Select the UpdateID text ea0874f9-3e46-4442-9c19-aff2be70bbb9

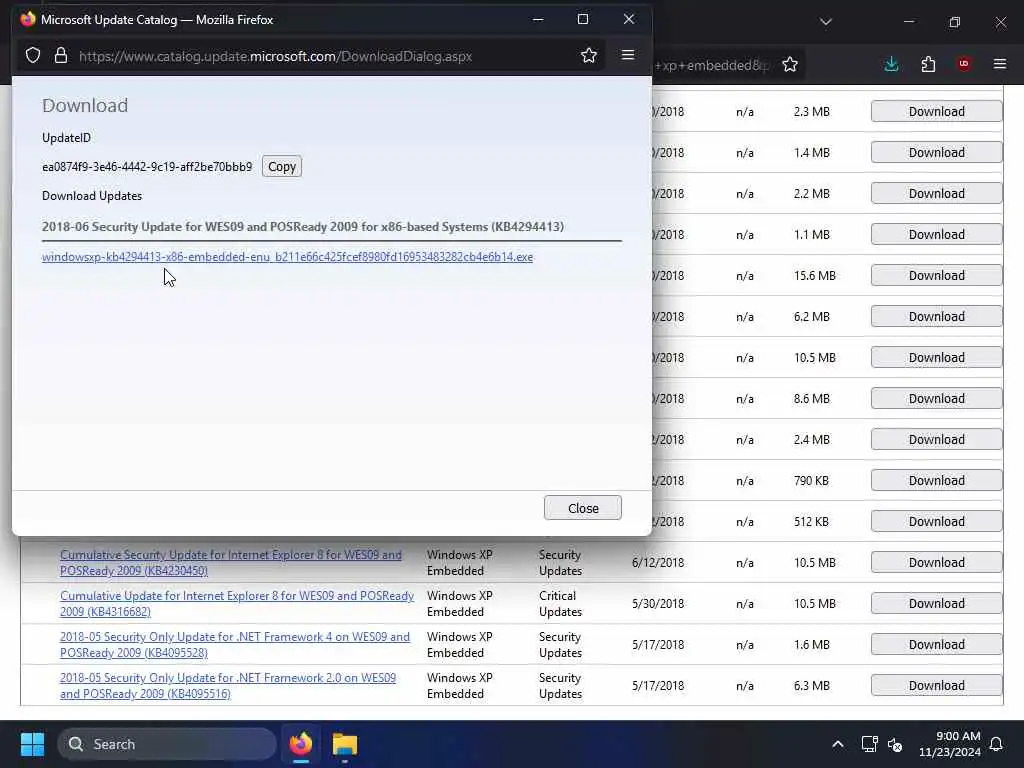click(x=147, y=167)
